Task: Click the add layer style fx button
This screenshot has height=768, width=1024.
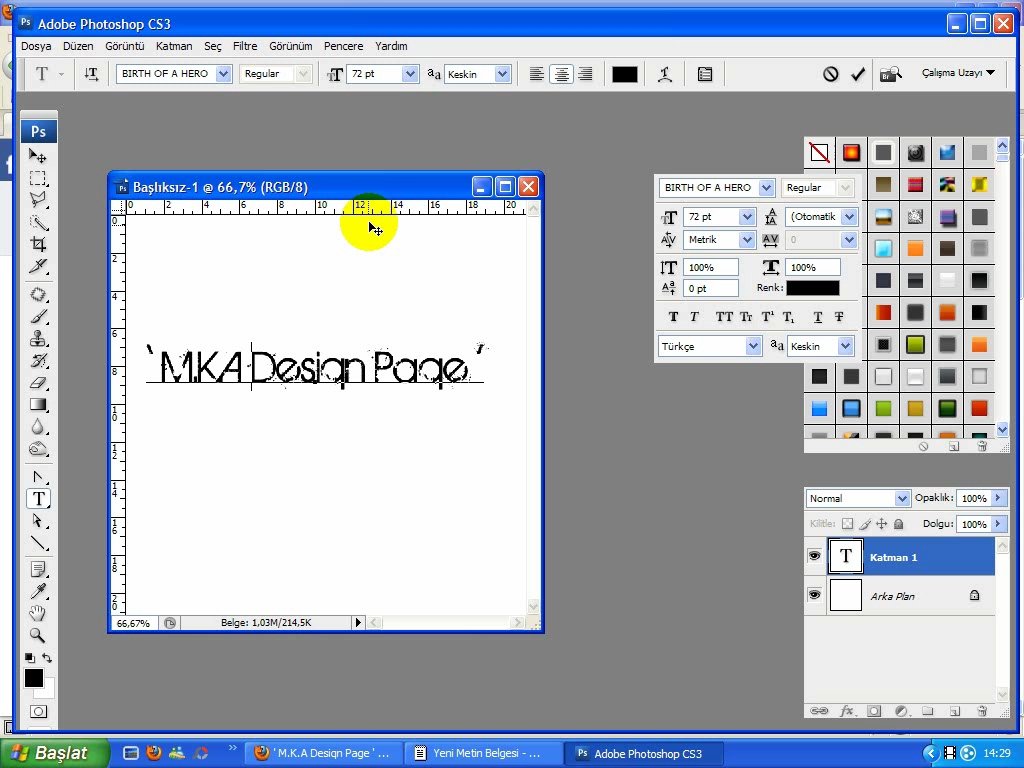Action: [x=847, y=711]
